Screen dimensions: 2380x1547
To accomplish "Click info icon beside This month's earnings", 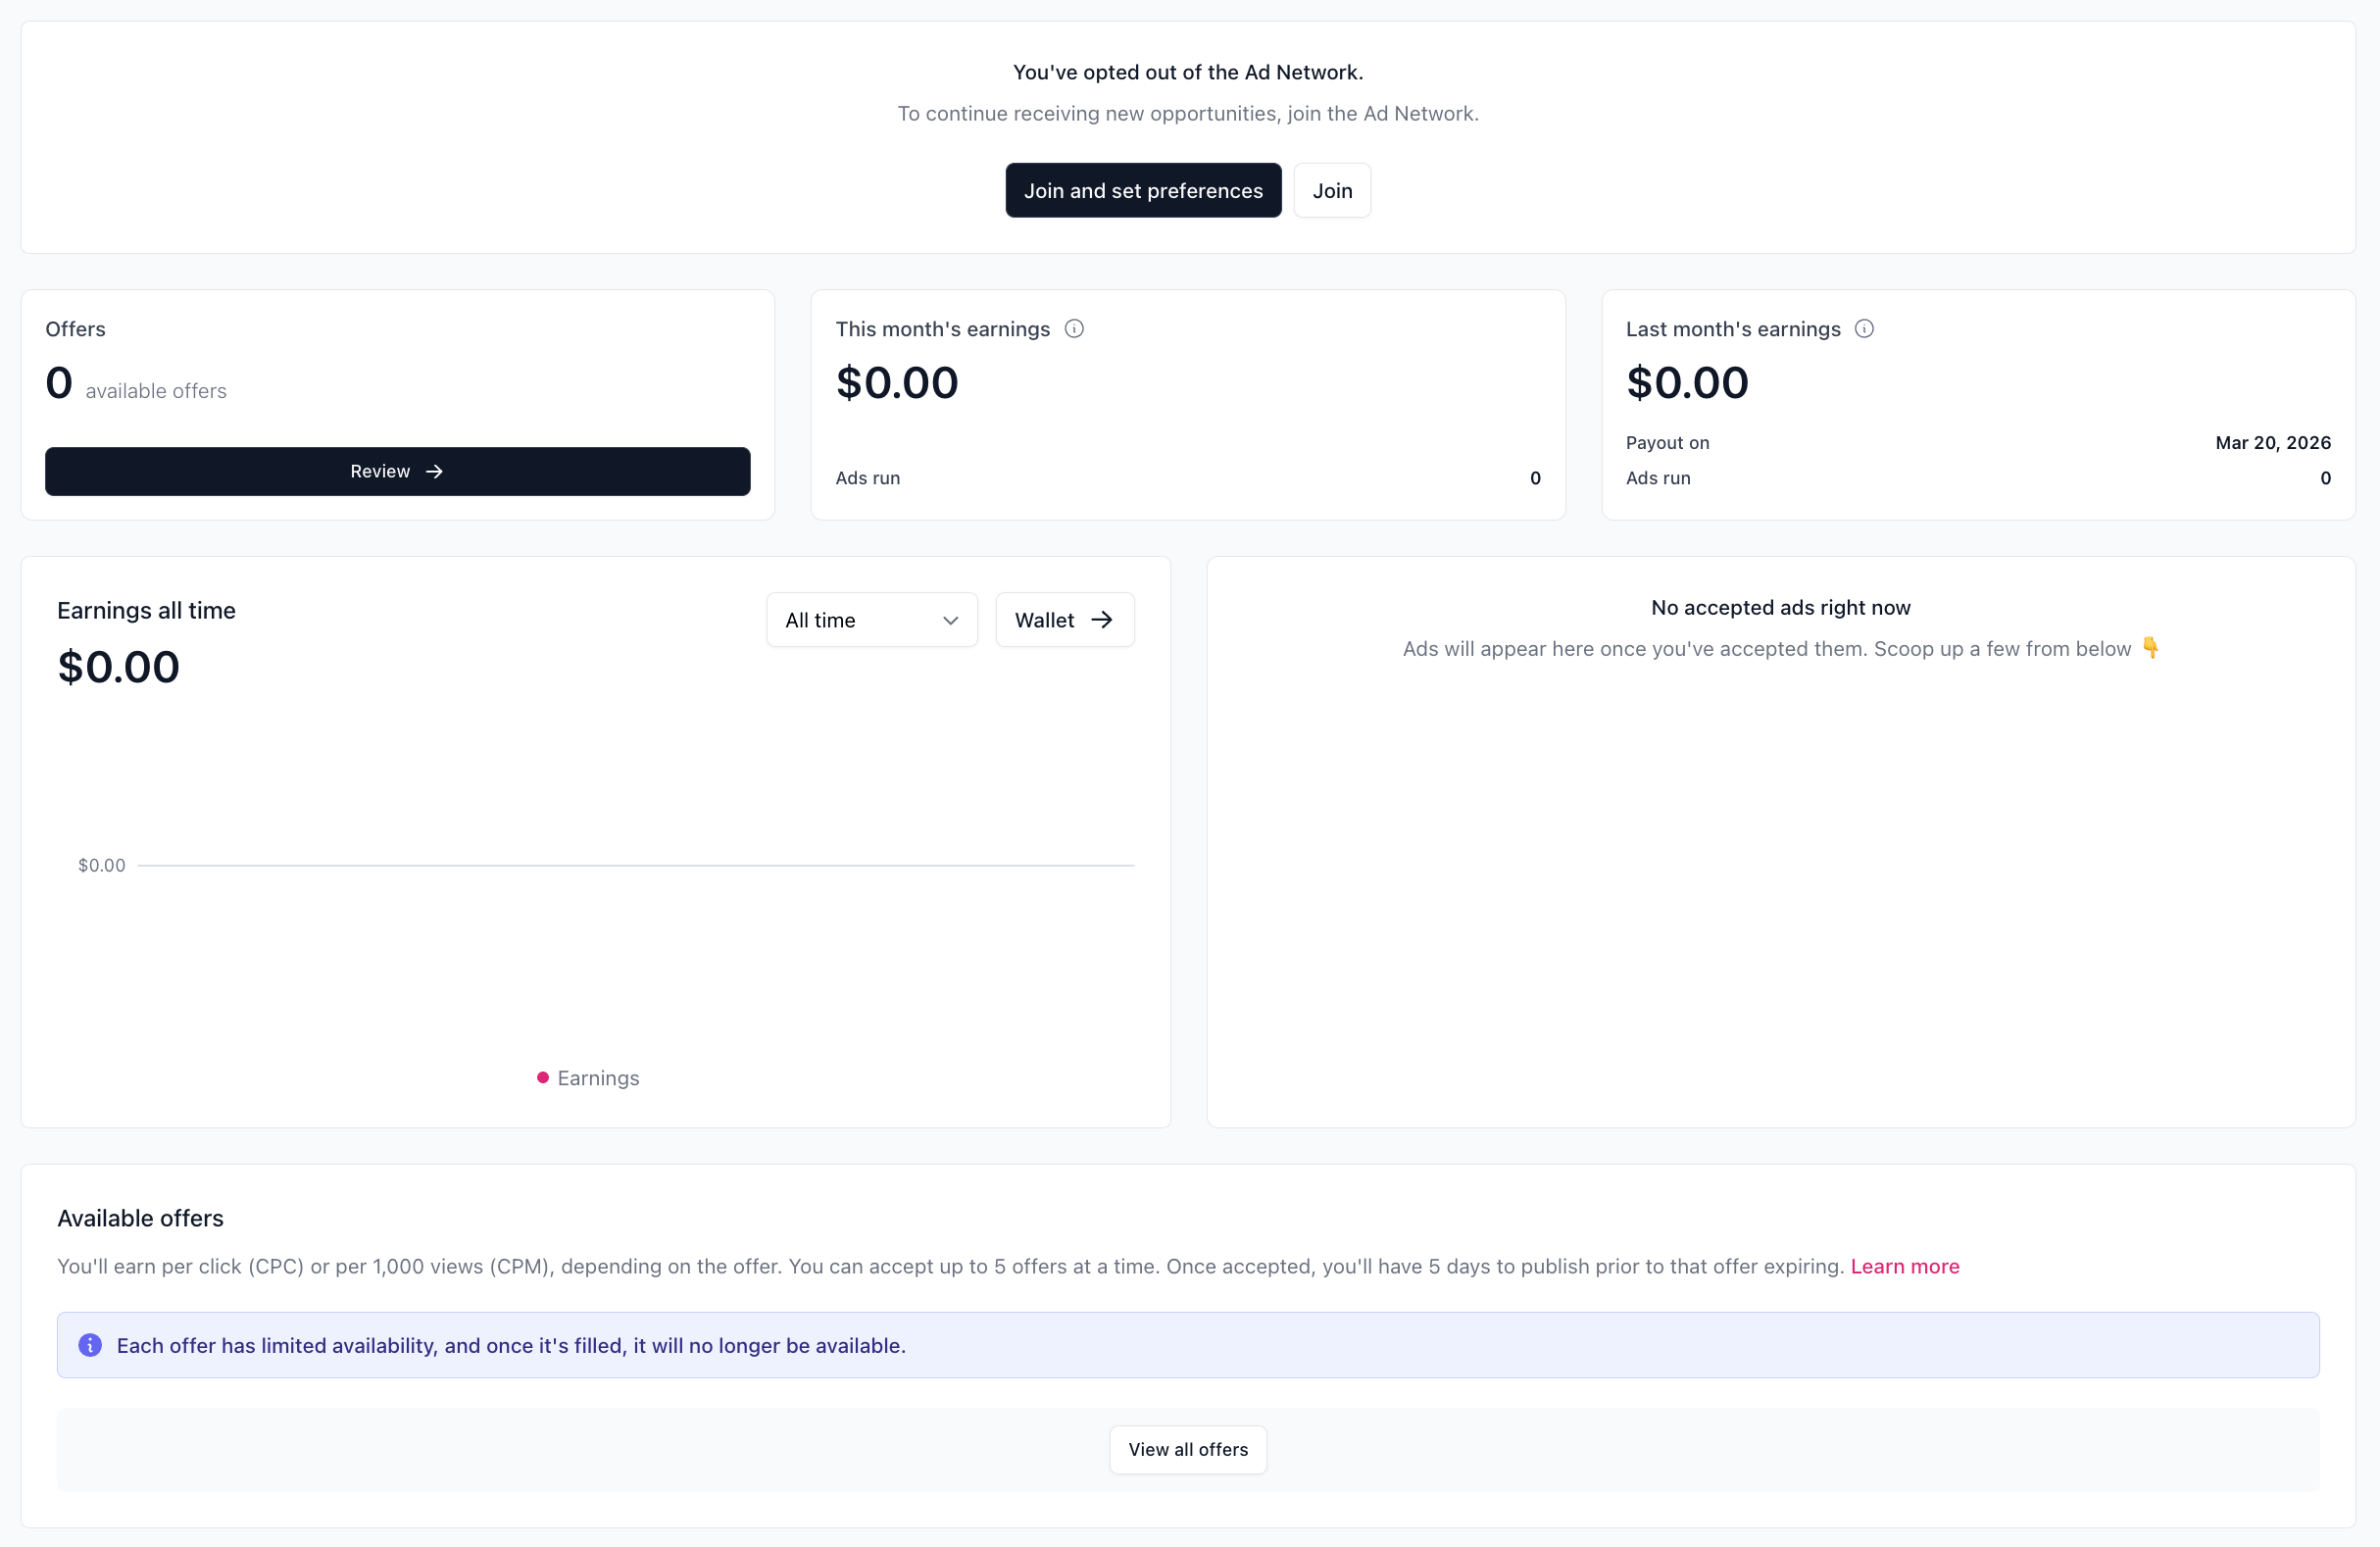I will (1074, 329).
